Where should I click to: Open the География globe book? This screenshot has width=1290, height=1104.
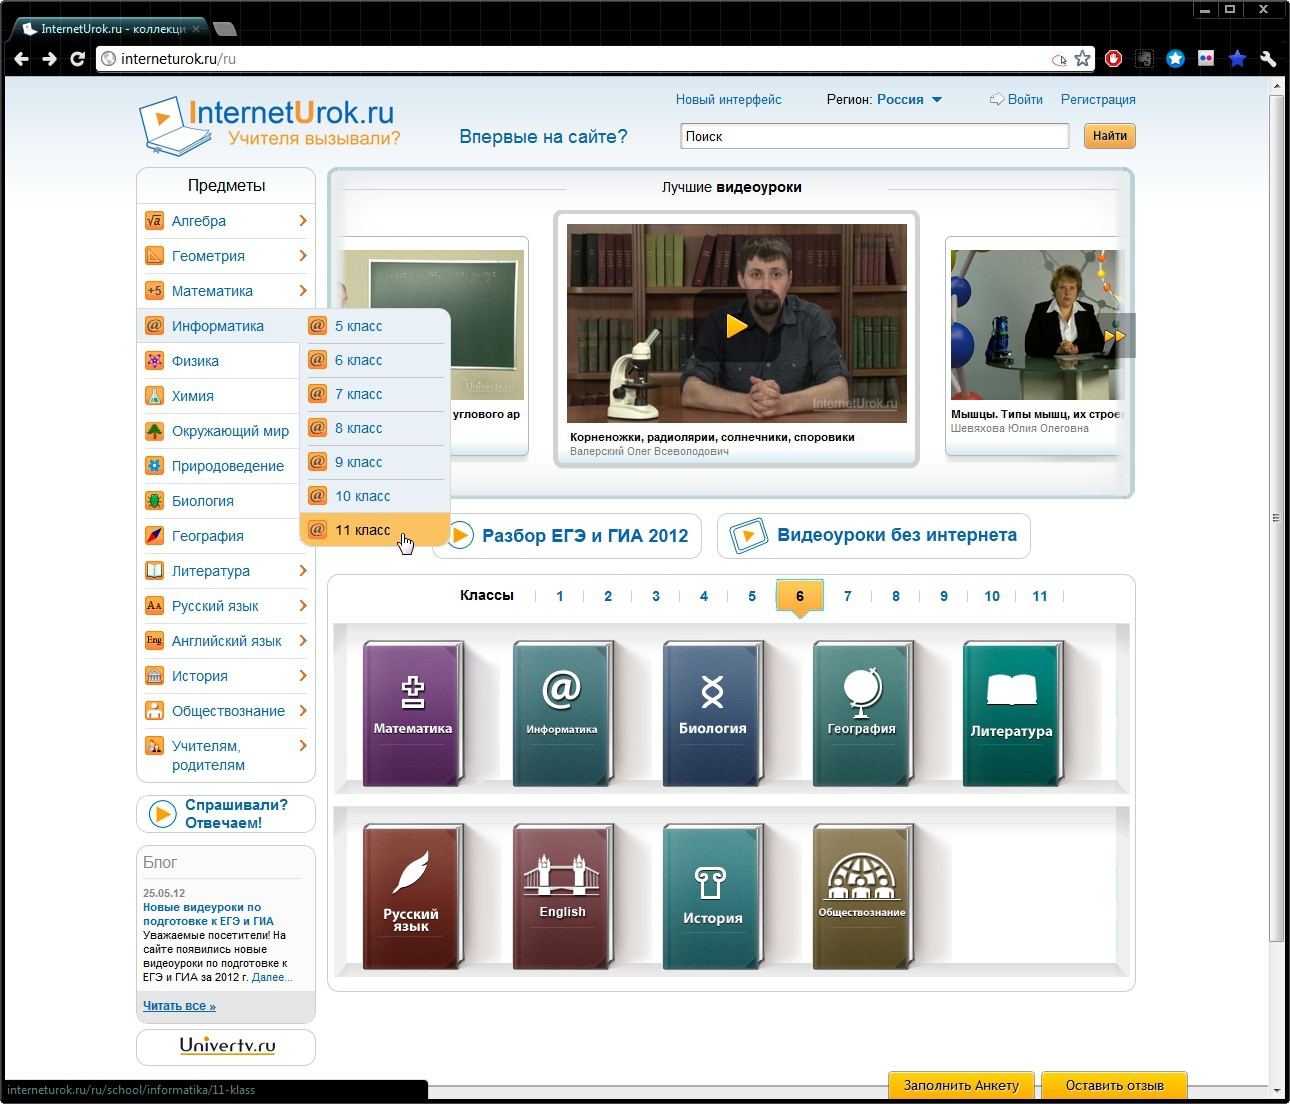[x=861, y=712]
